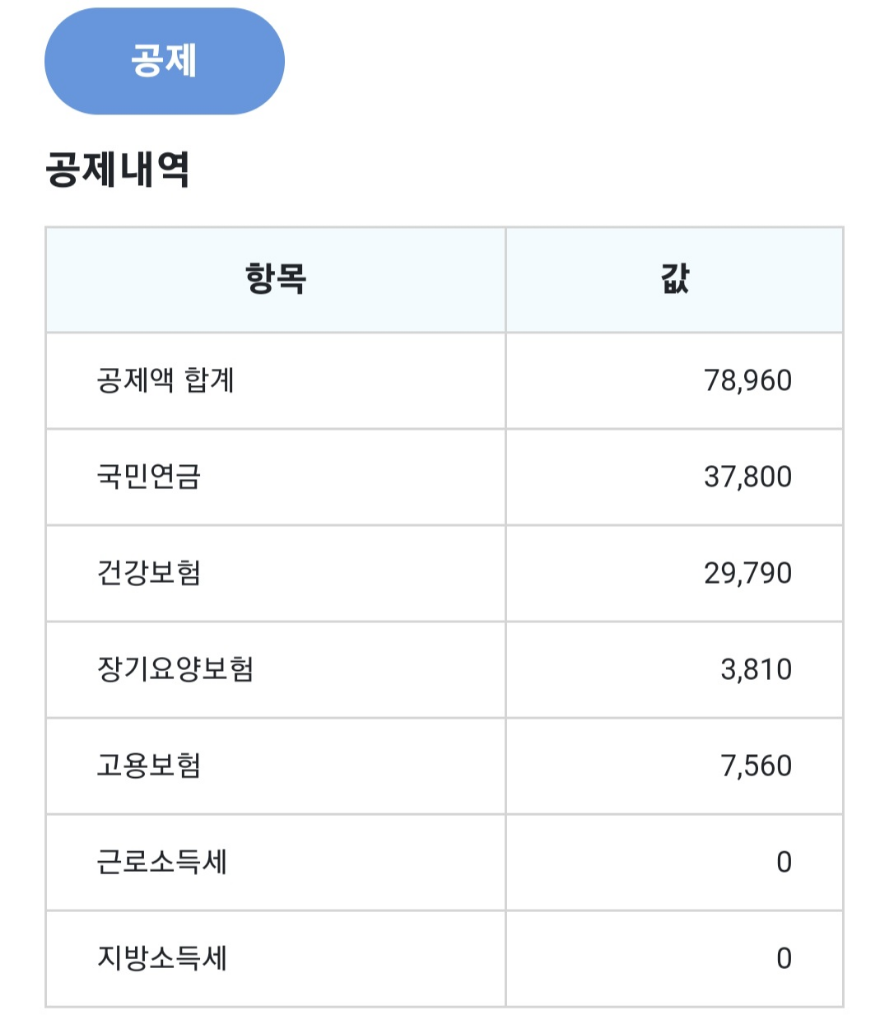Screen dimensions: 889x1024
Task: Click the 공제내역 section heading
Action: click(x=117, y=171)
